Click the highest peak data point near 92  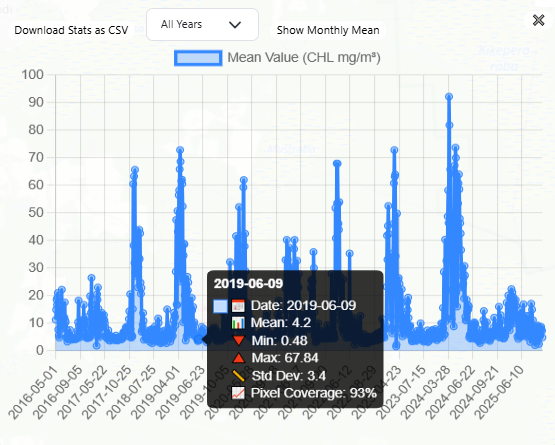pos(449,97)
